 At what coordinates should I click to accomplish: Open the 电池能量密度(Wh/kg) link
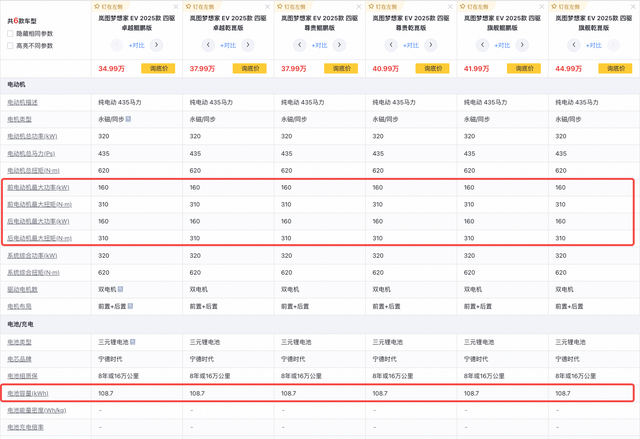(37, 410)
